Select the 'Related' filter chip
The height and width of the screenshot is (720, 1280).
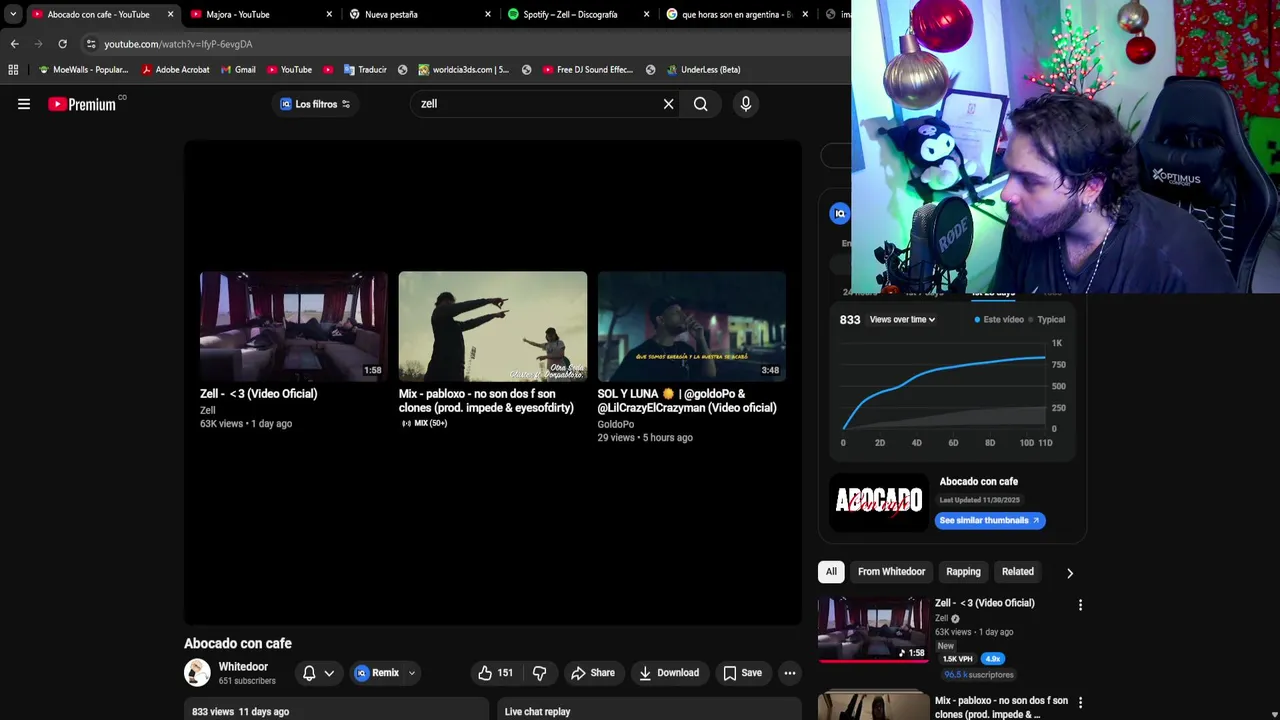[1018, 572]
